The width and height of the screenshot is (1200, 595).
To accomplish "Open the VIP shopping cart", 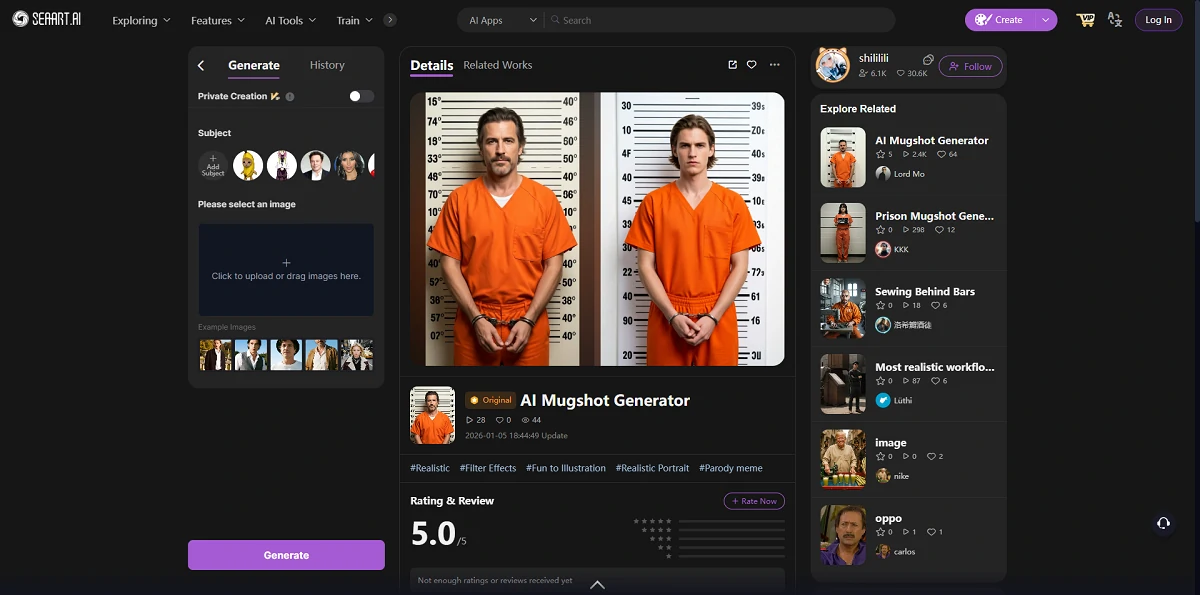I will 1086,19.
